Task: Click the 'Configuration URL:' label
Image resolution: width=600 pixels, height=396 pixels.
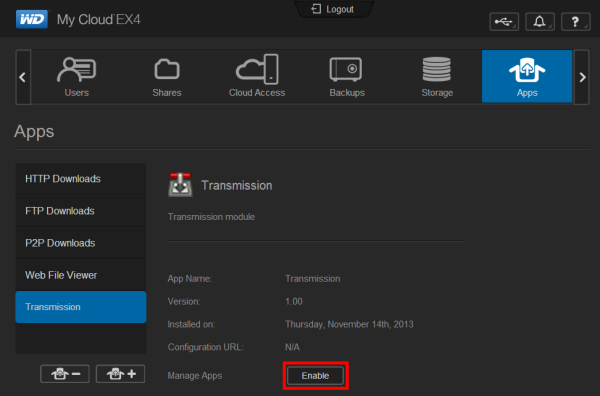Action: [x=205, y=347]
